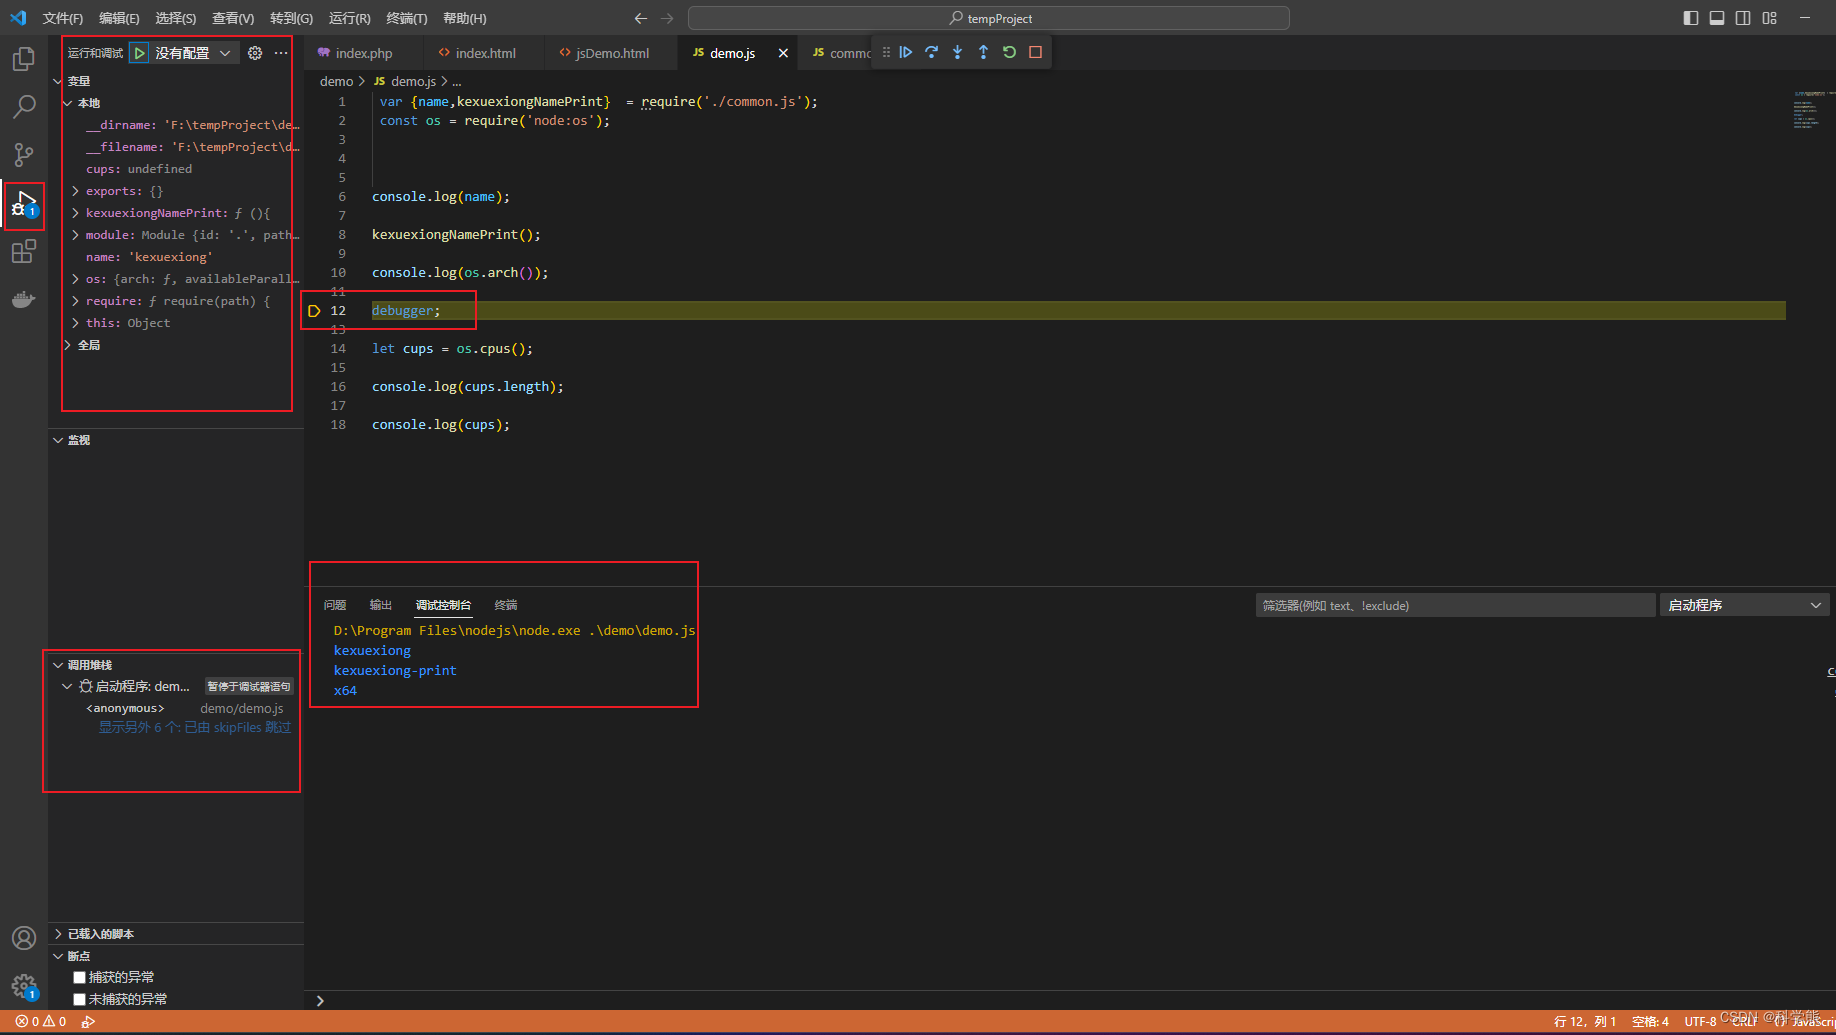Click the 行 12, 列 1 status item
The width and height of the screenshot is (1836, 1035).
click(x=1585, y=1021)
